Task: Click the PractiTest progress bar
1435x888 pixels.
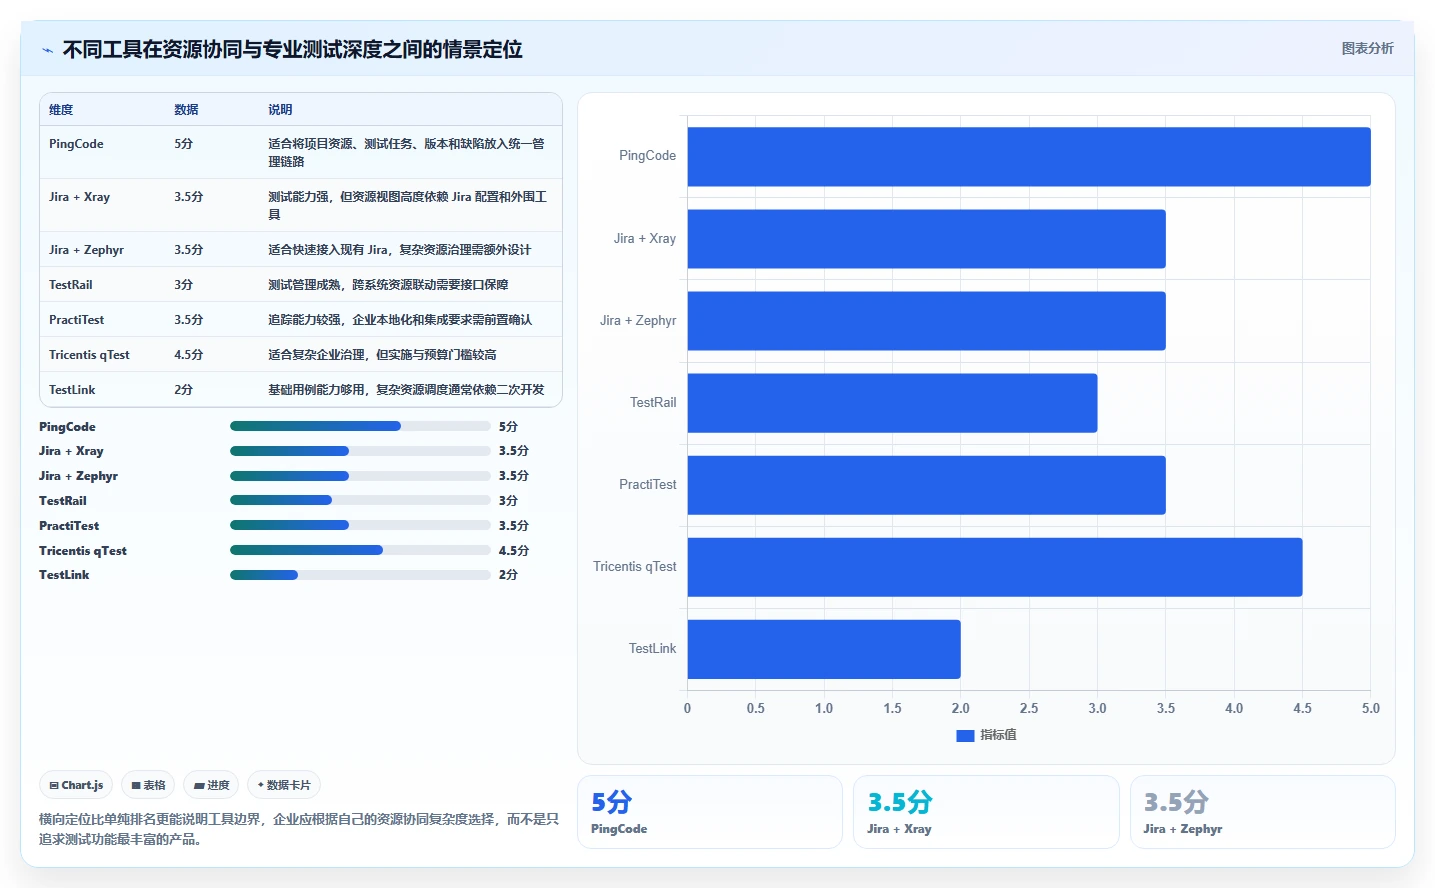Action: (x=360, y=525)
